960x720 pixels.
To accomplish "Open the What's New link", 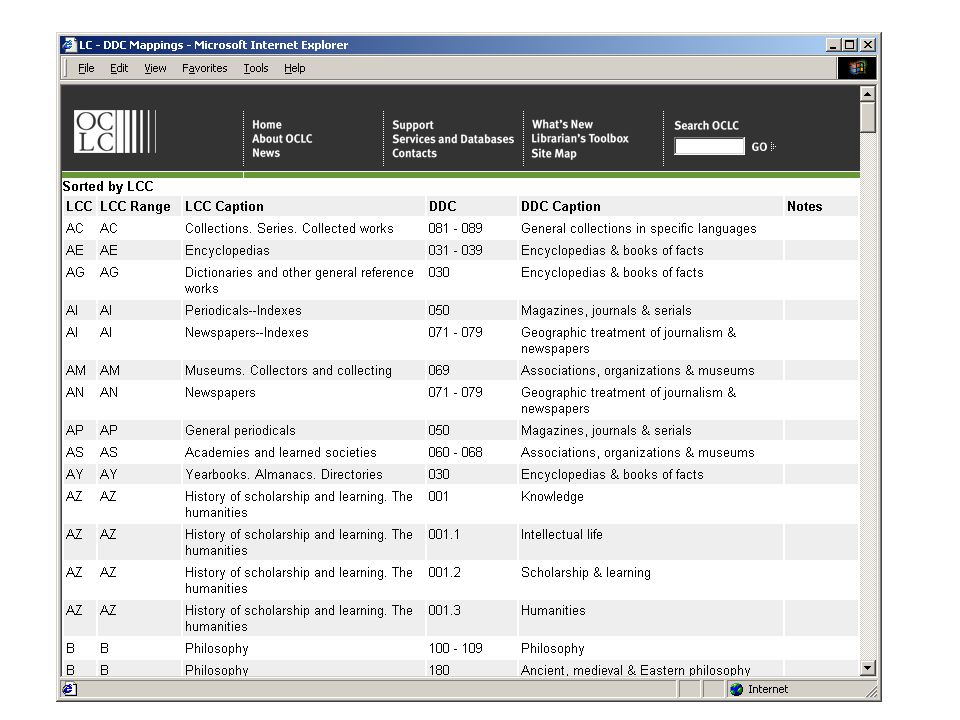I will click(x=562, y=124).
